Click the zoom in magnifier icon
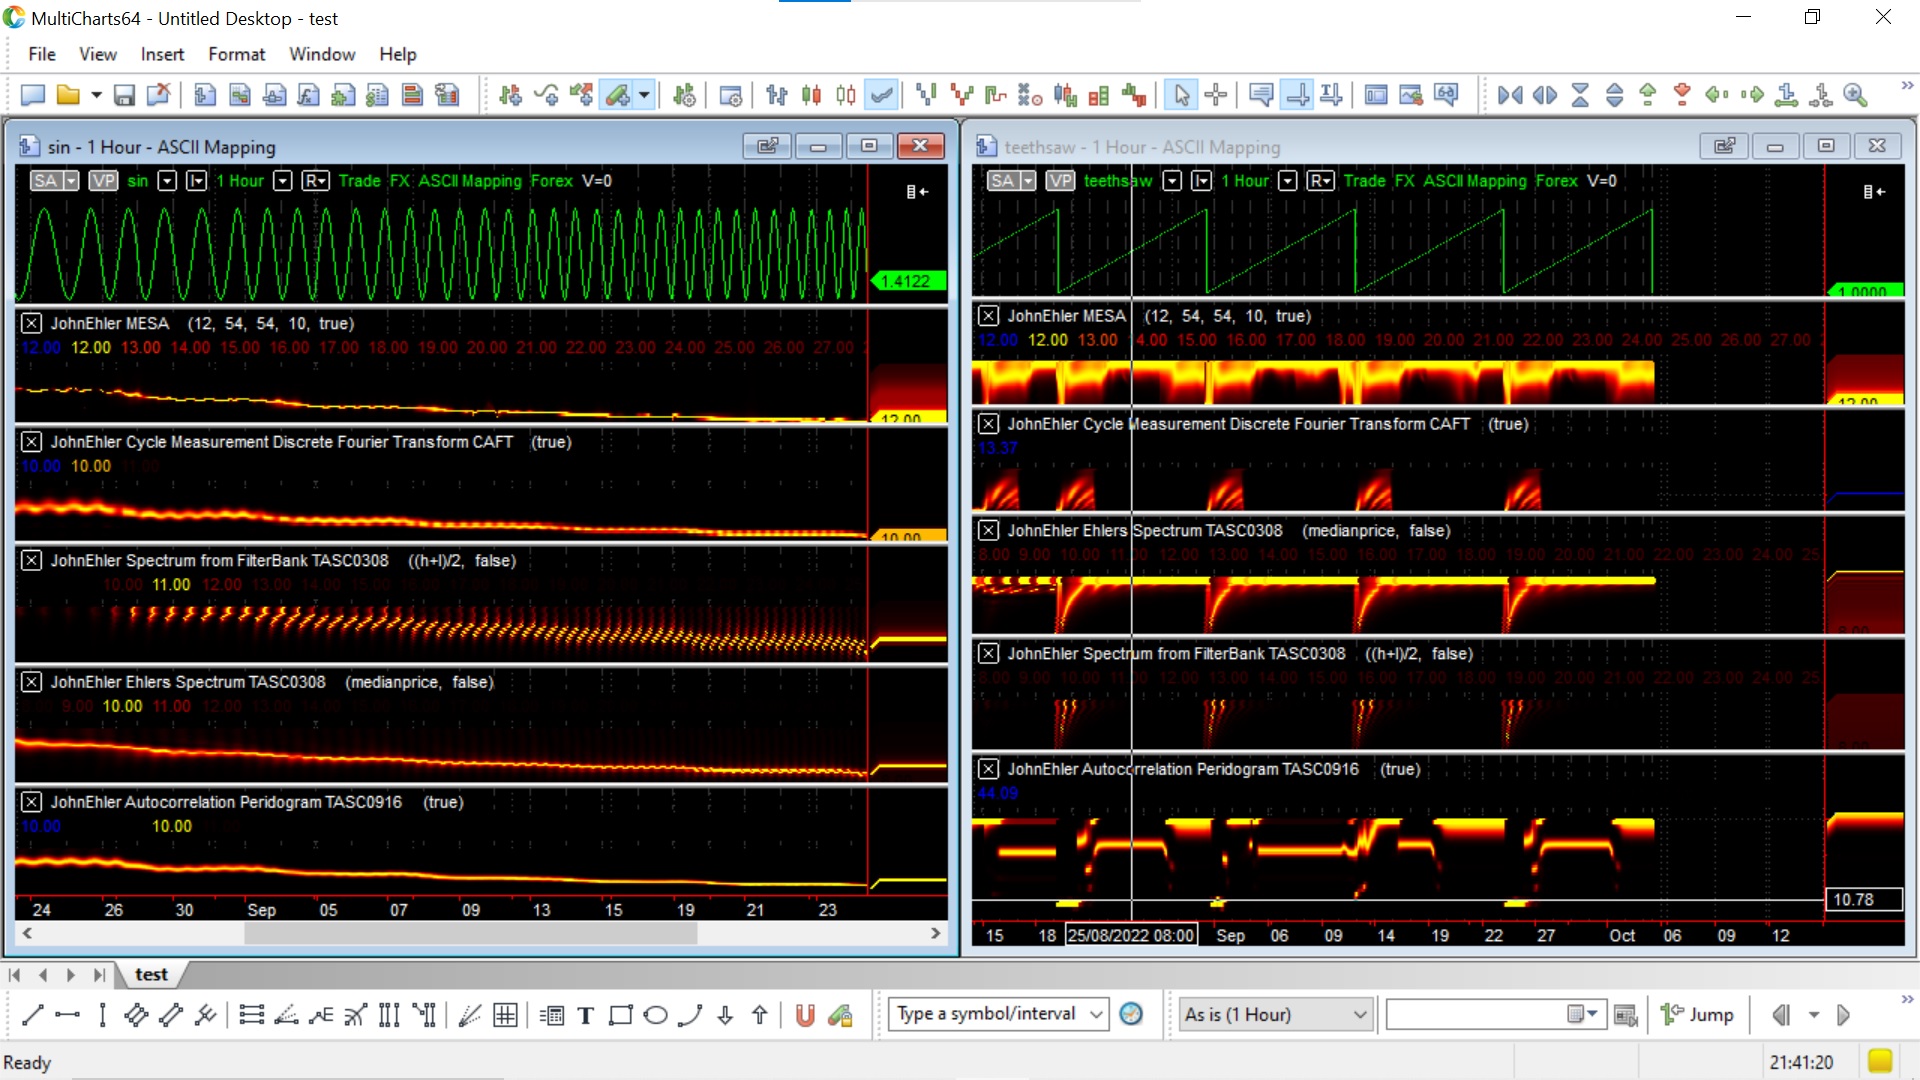The width and height of the screenshot is (1920, 1080). [x=1855, y=95]
